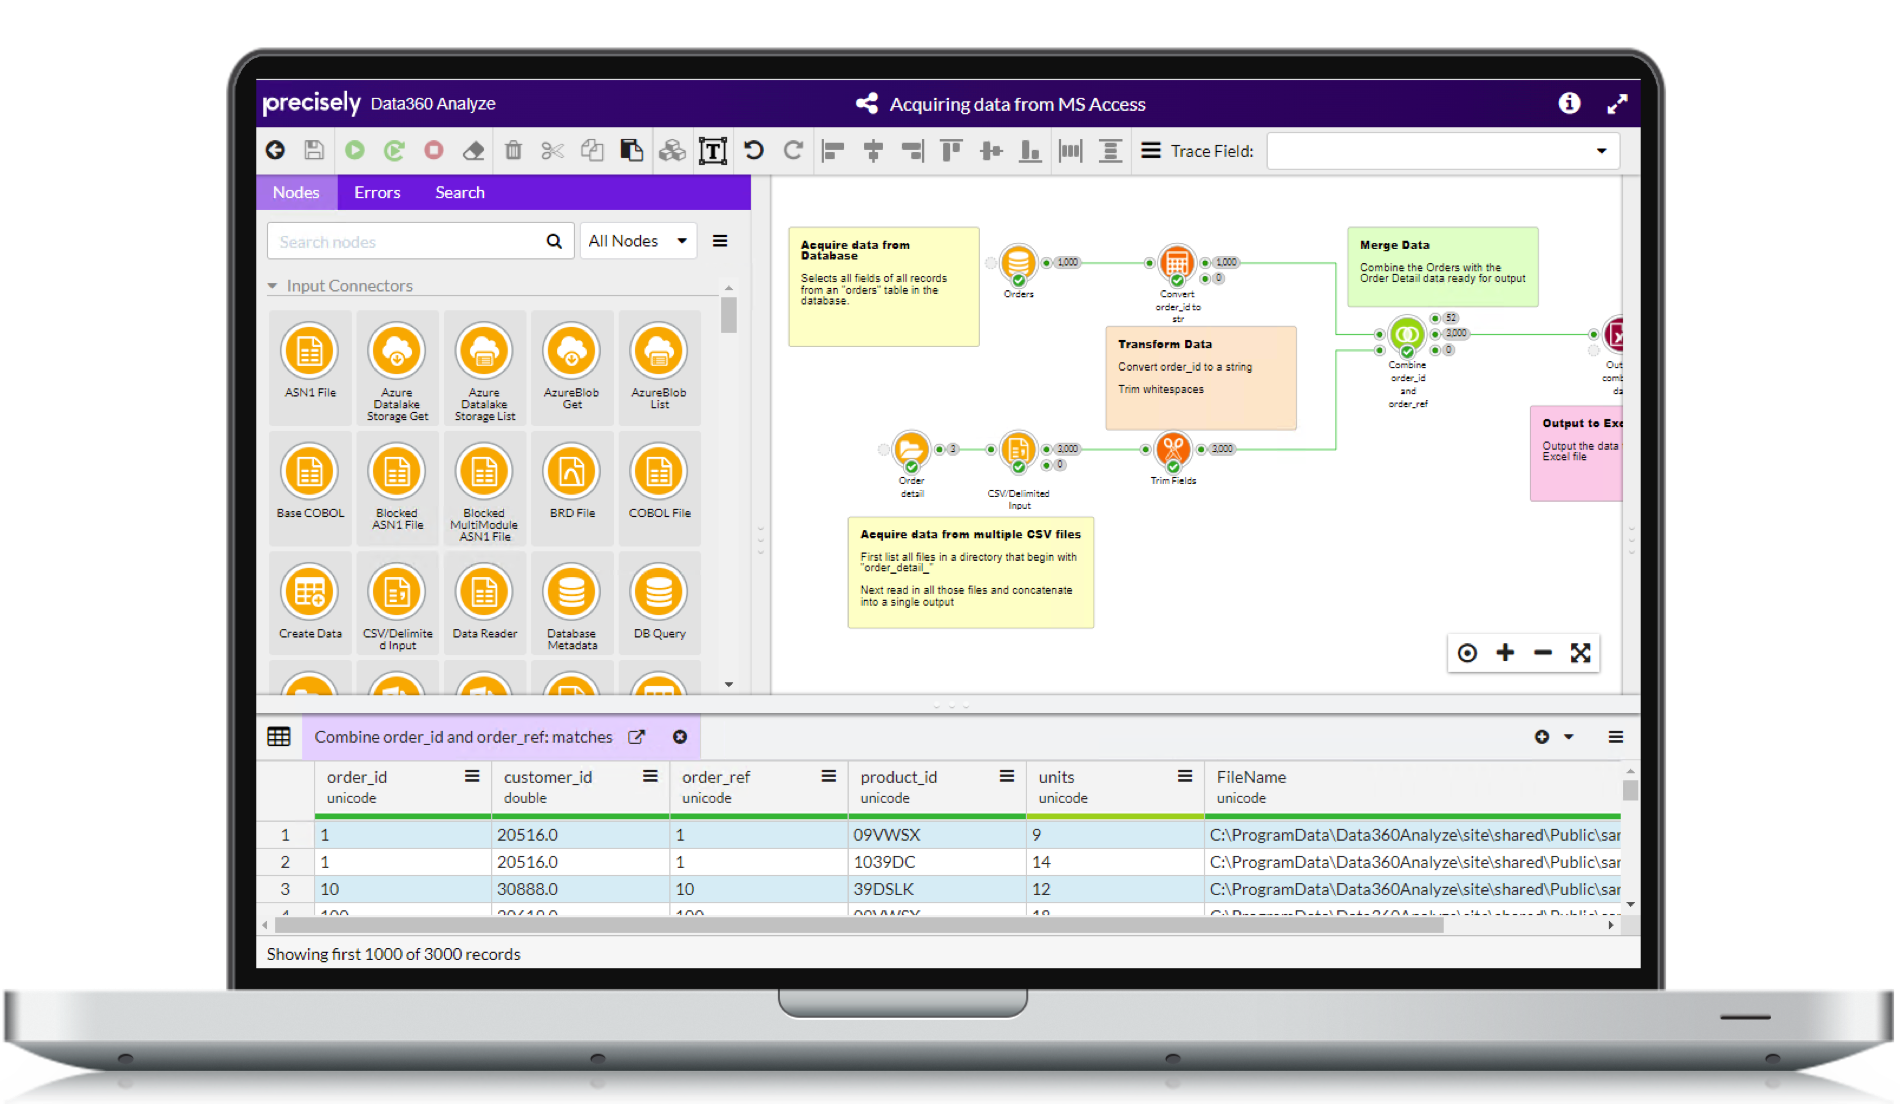Open the Trace Field dropdown
The width and height of the screenshot is (1900, 1104).
point(1601,151)
